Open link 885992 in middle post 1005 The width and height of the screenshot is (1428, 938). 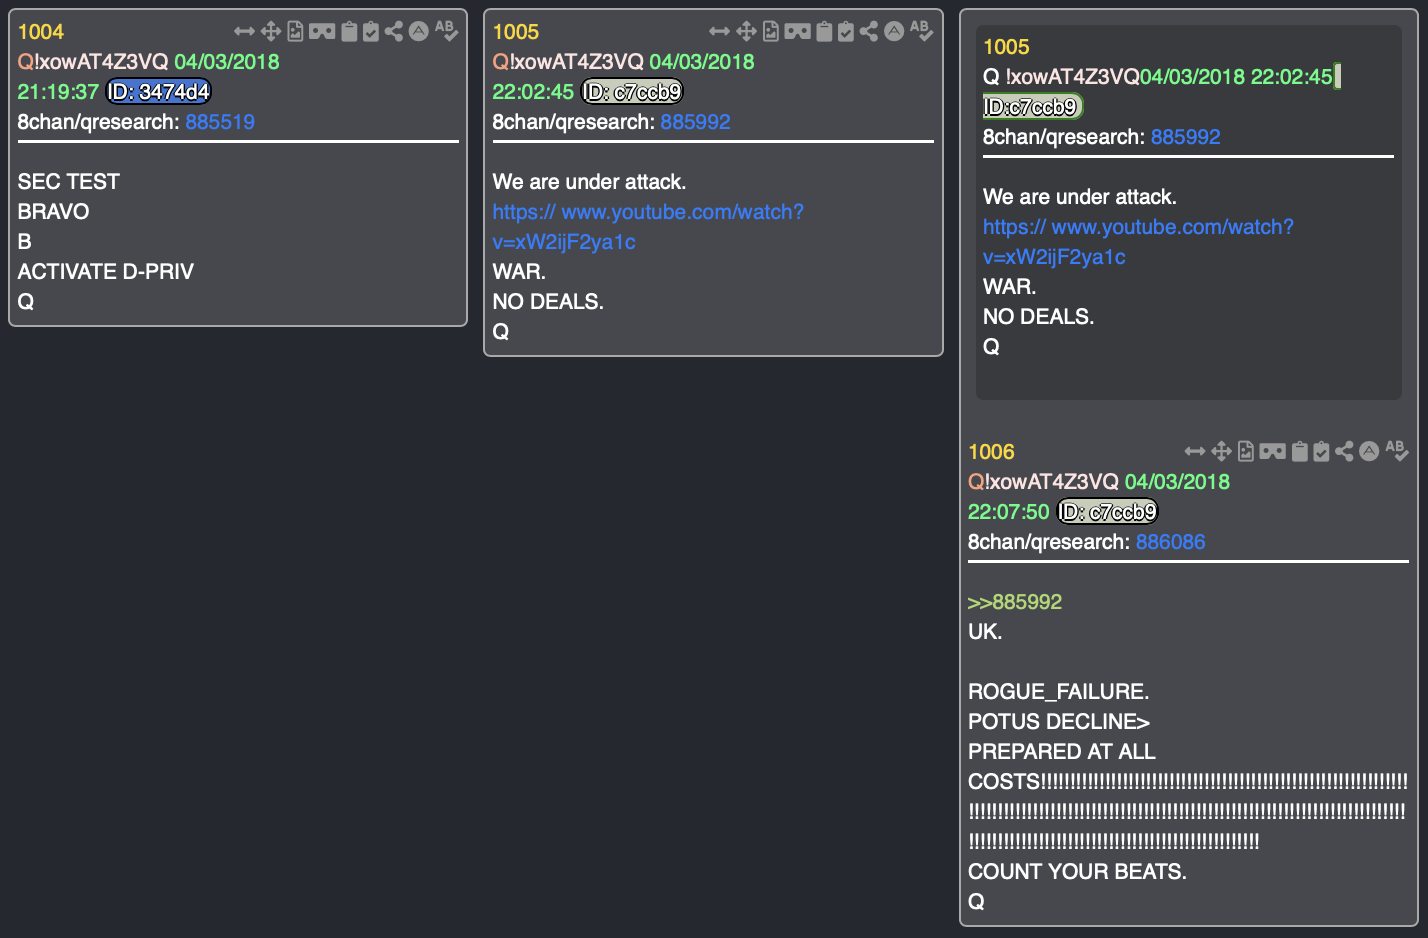click(695, 122)
